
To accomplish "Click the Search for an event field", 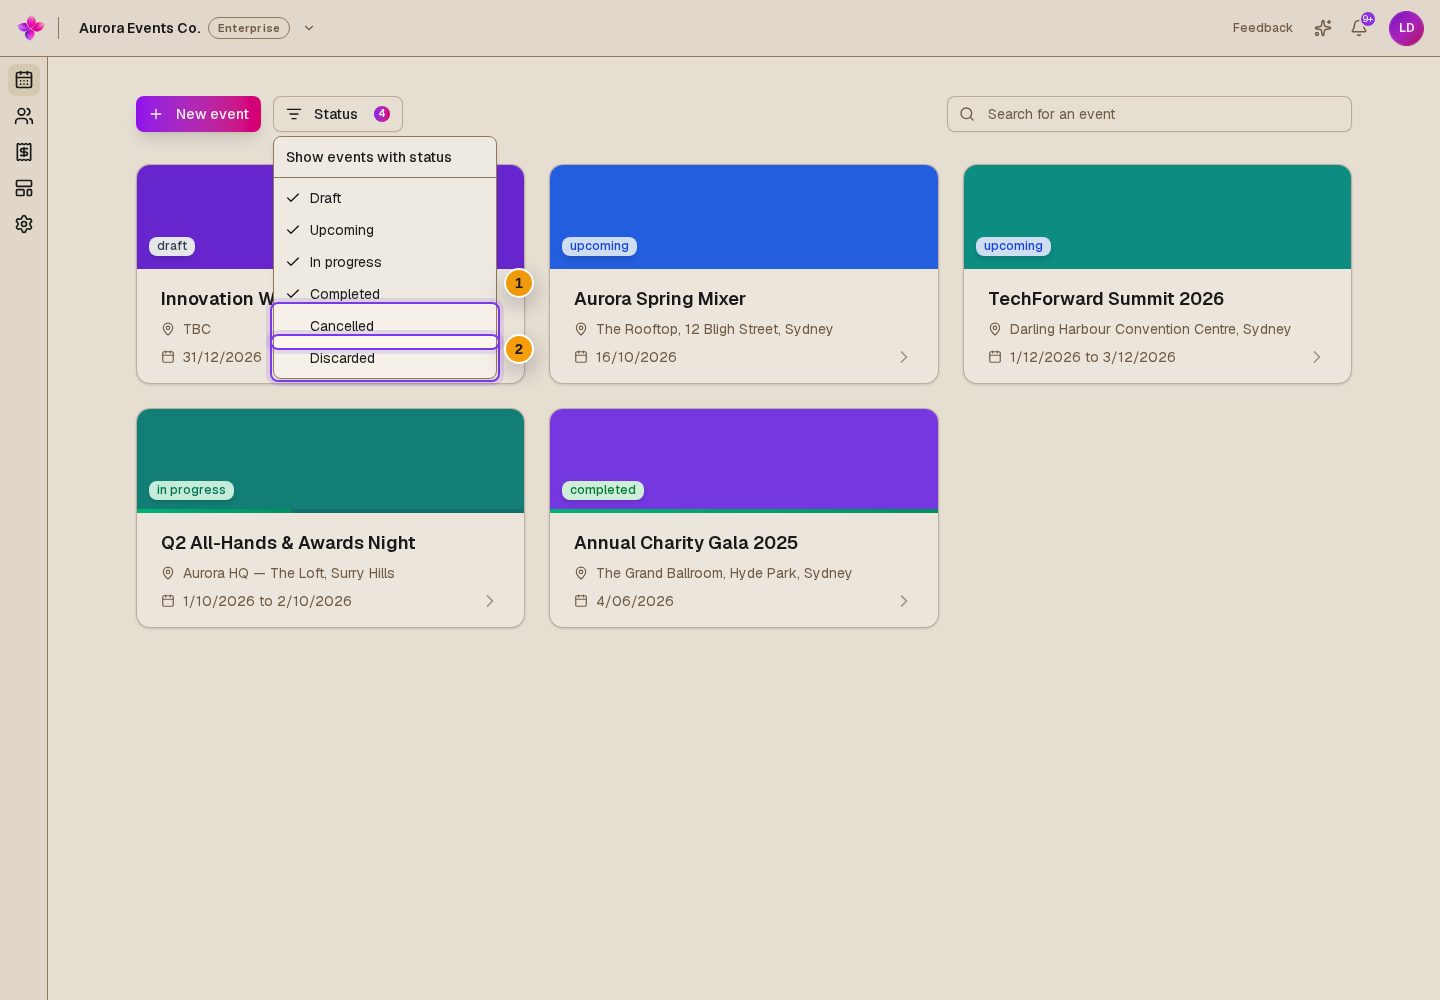I will point(1149,114).
